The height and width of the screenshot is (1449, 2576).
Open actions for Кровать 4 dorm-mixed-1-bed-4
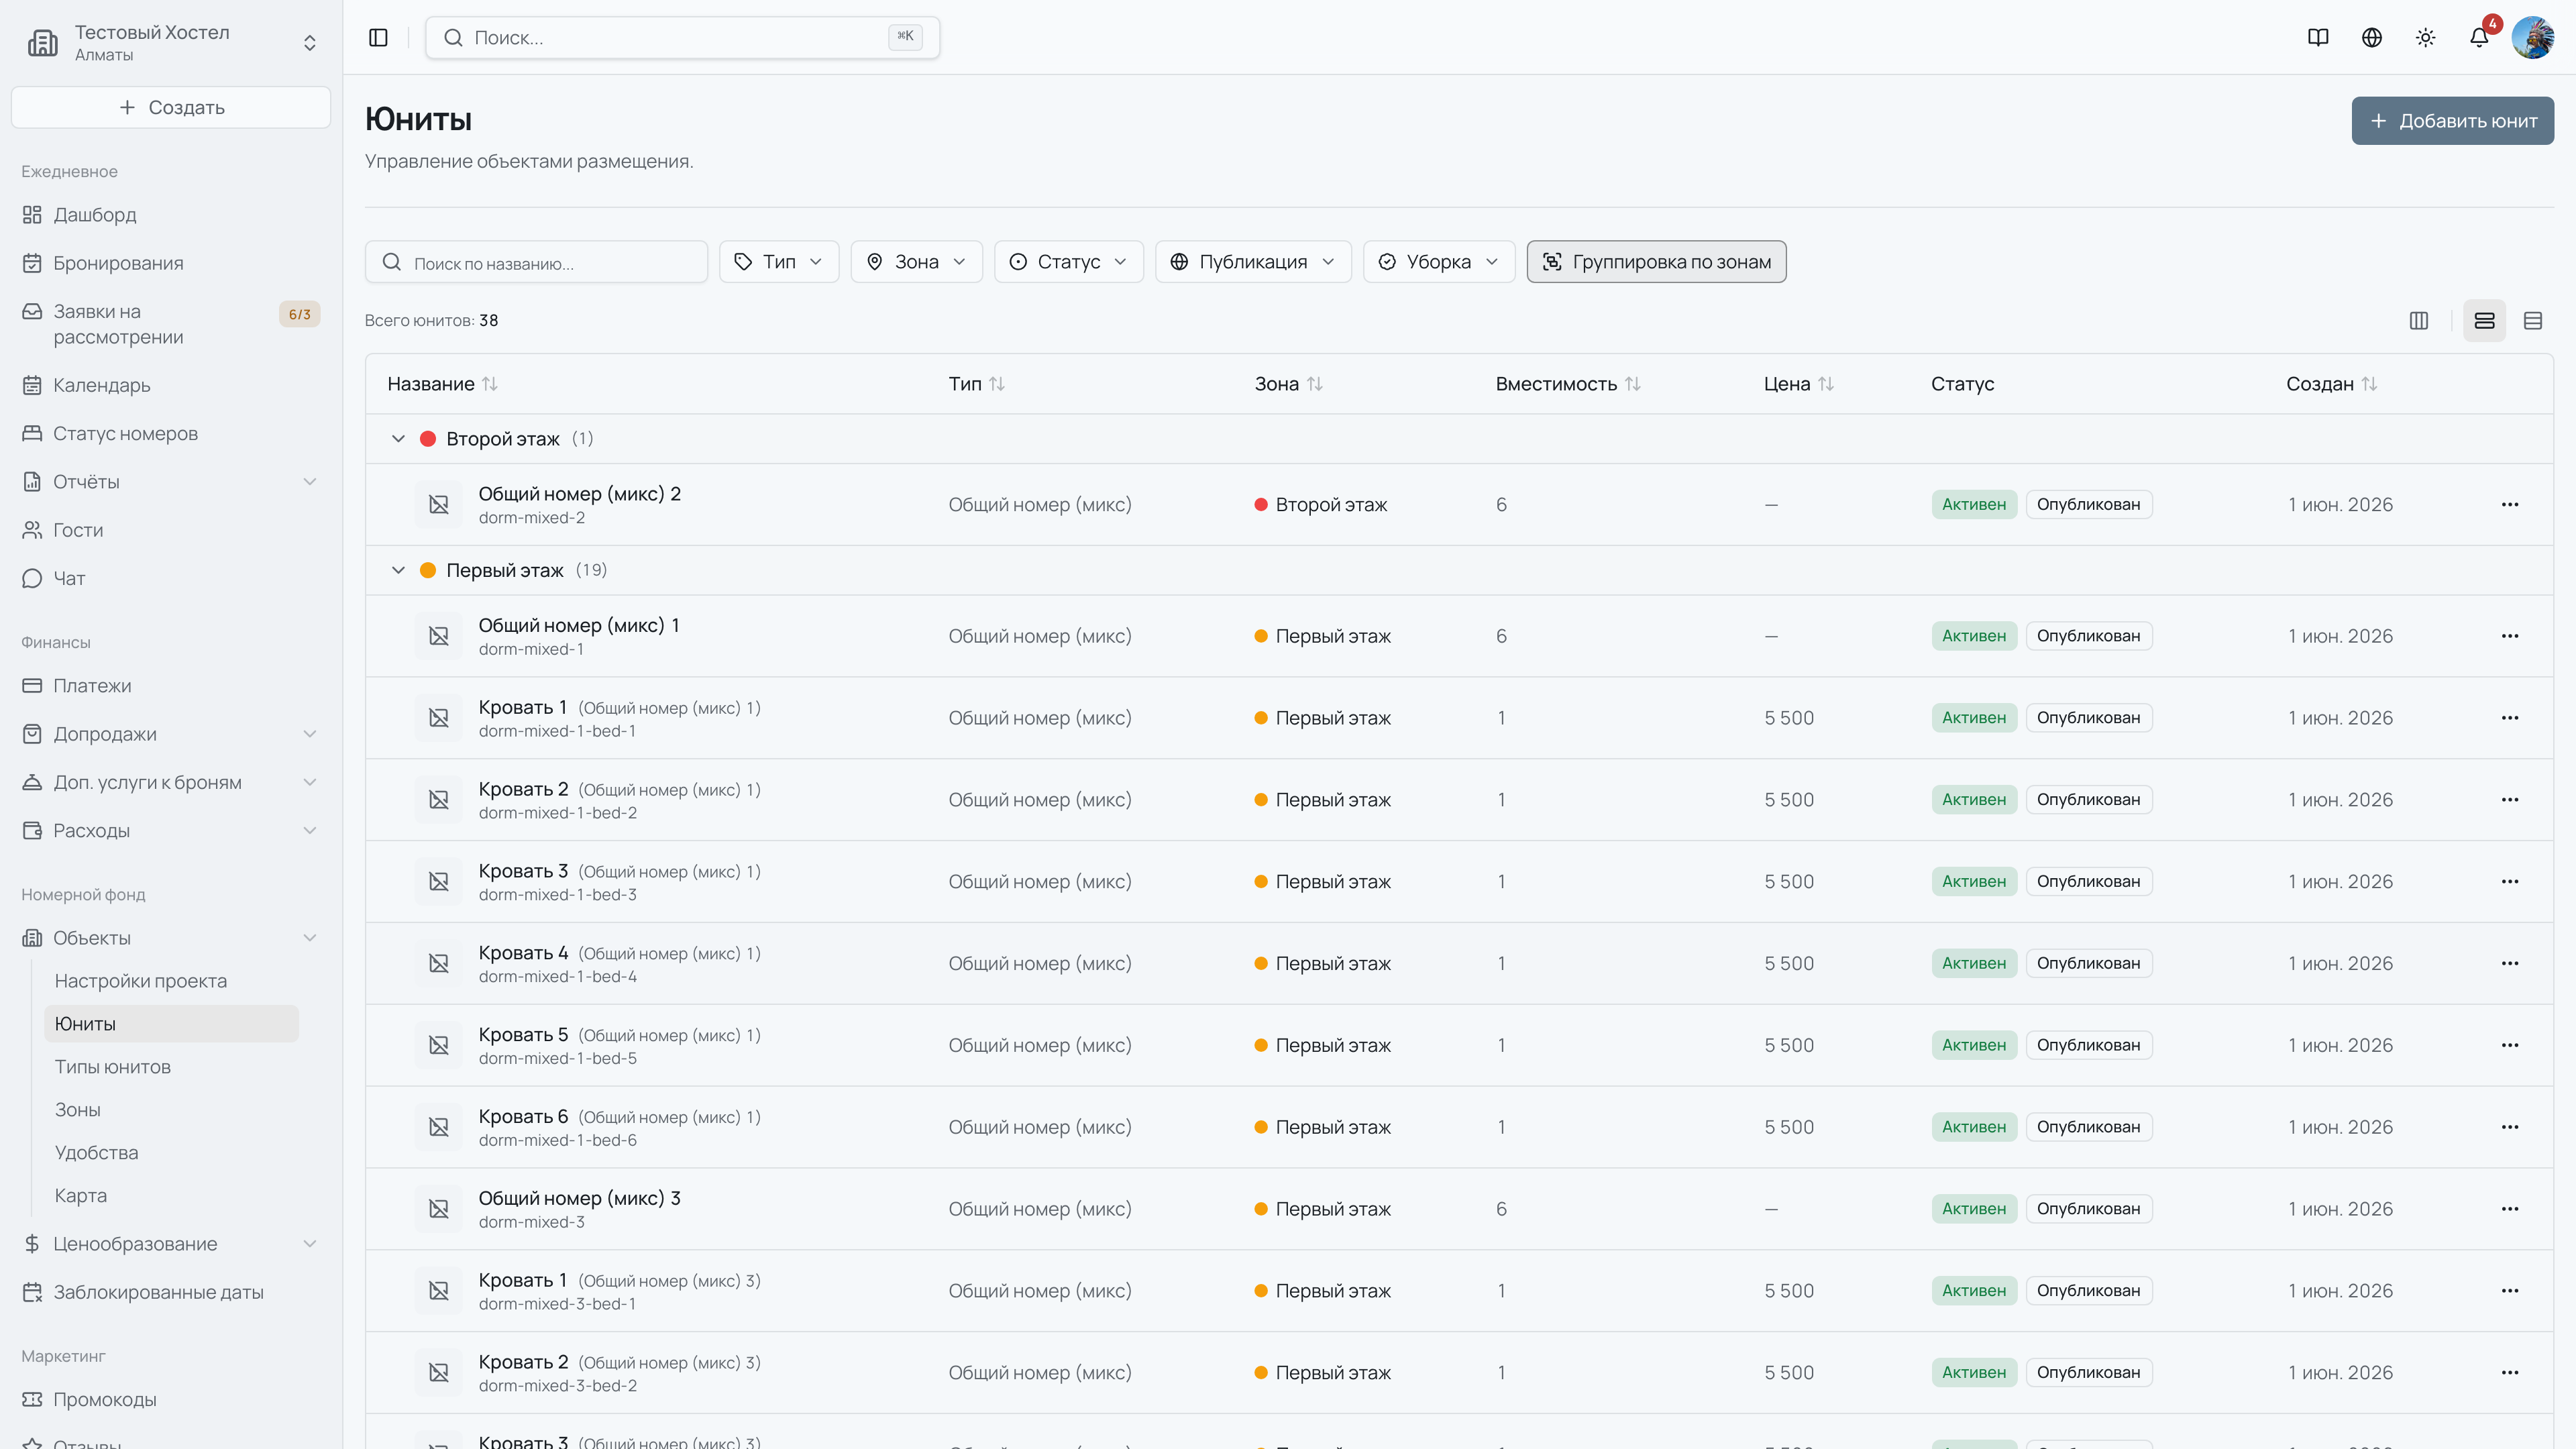pos(2510,963)
